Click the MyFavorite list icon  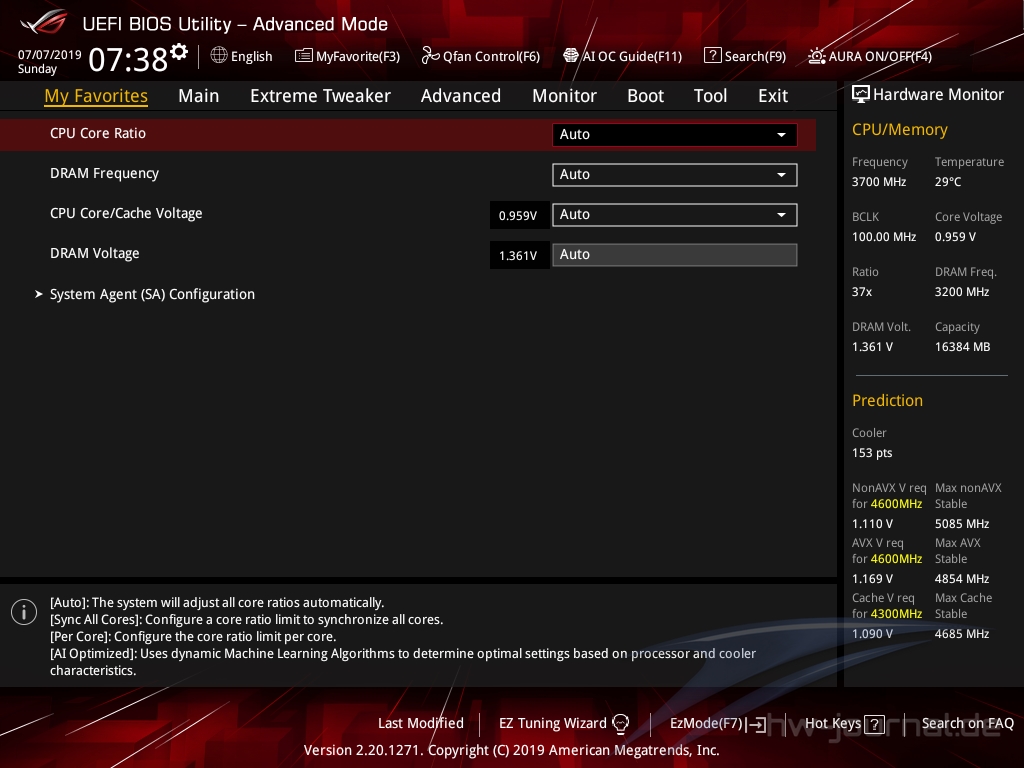[x=304, y=56]
